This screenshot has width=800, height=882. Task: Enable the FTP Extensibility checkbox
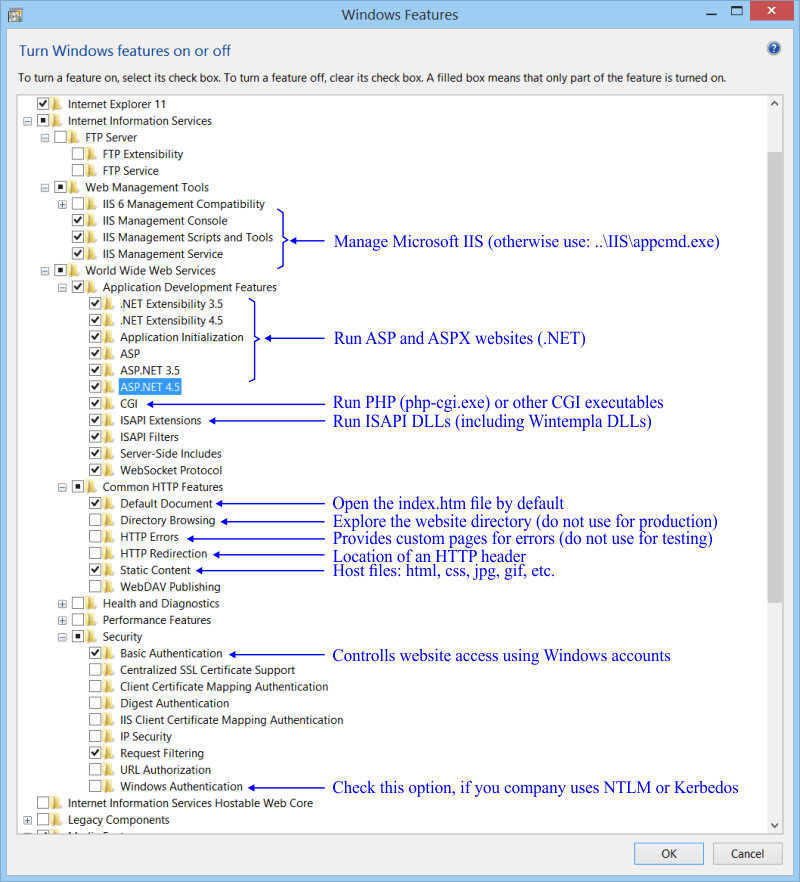[x=78, y=154]
